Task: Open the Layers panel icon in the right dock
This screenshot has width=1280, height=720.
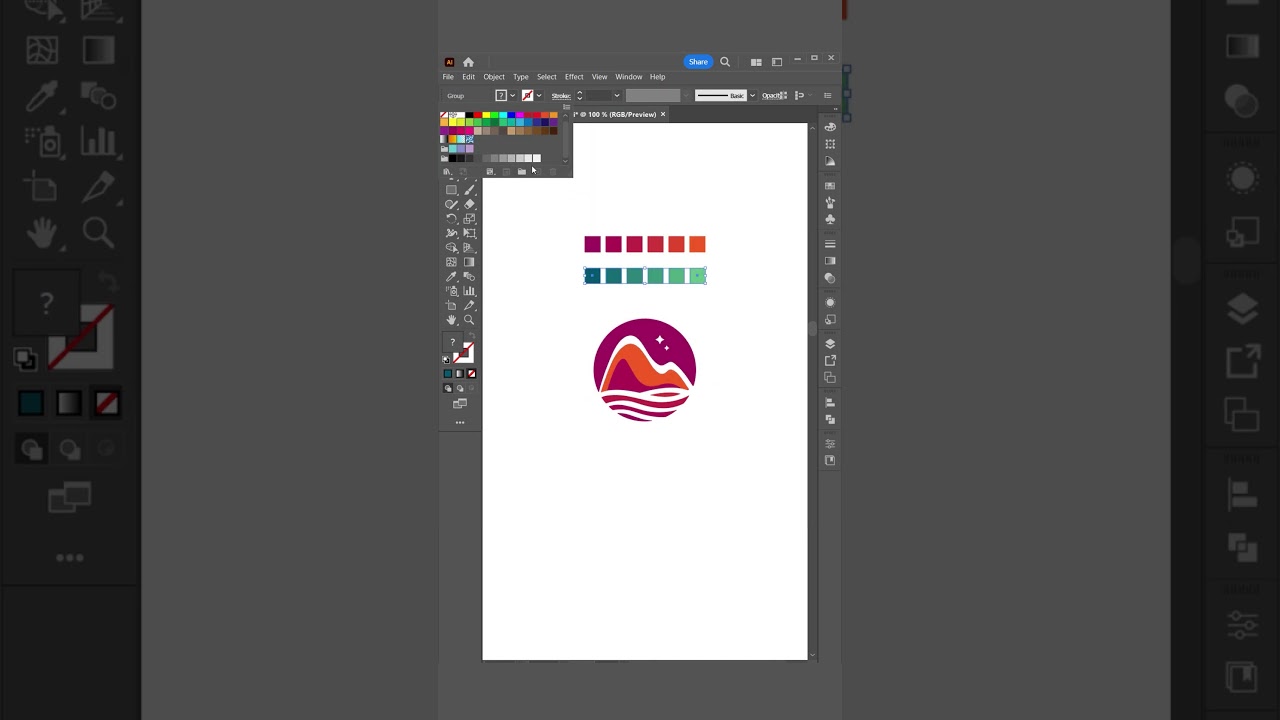Action: point(830,343)
